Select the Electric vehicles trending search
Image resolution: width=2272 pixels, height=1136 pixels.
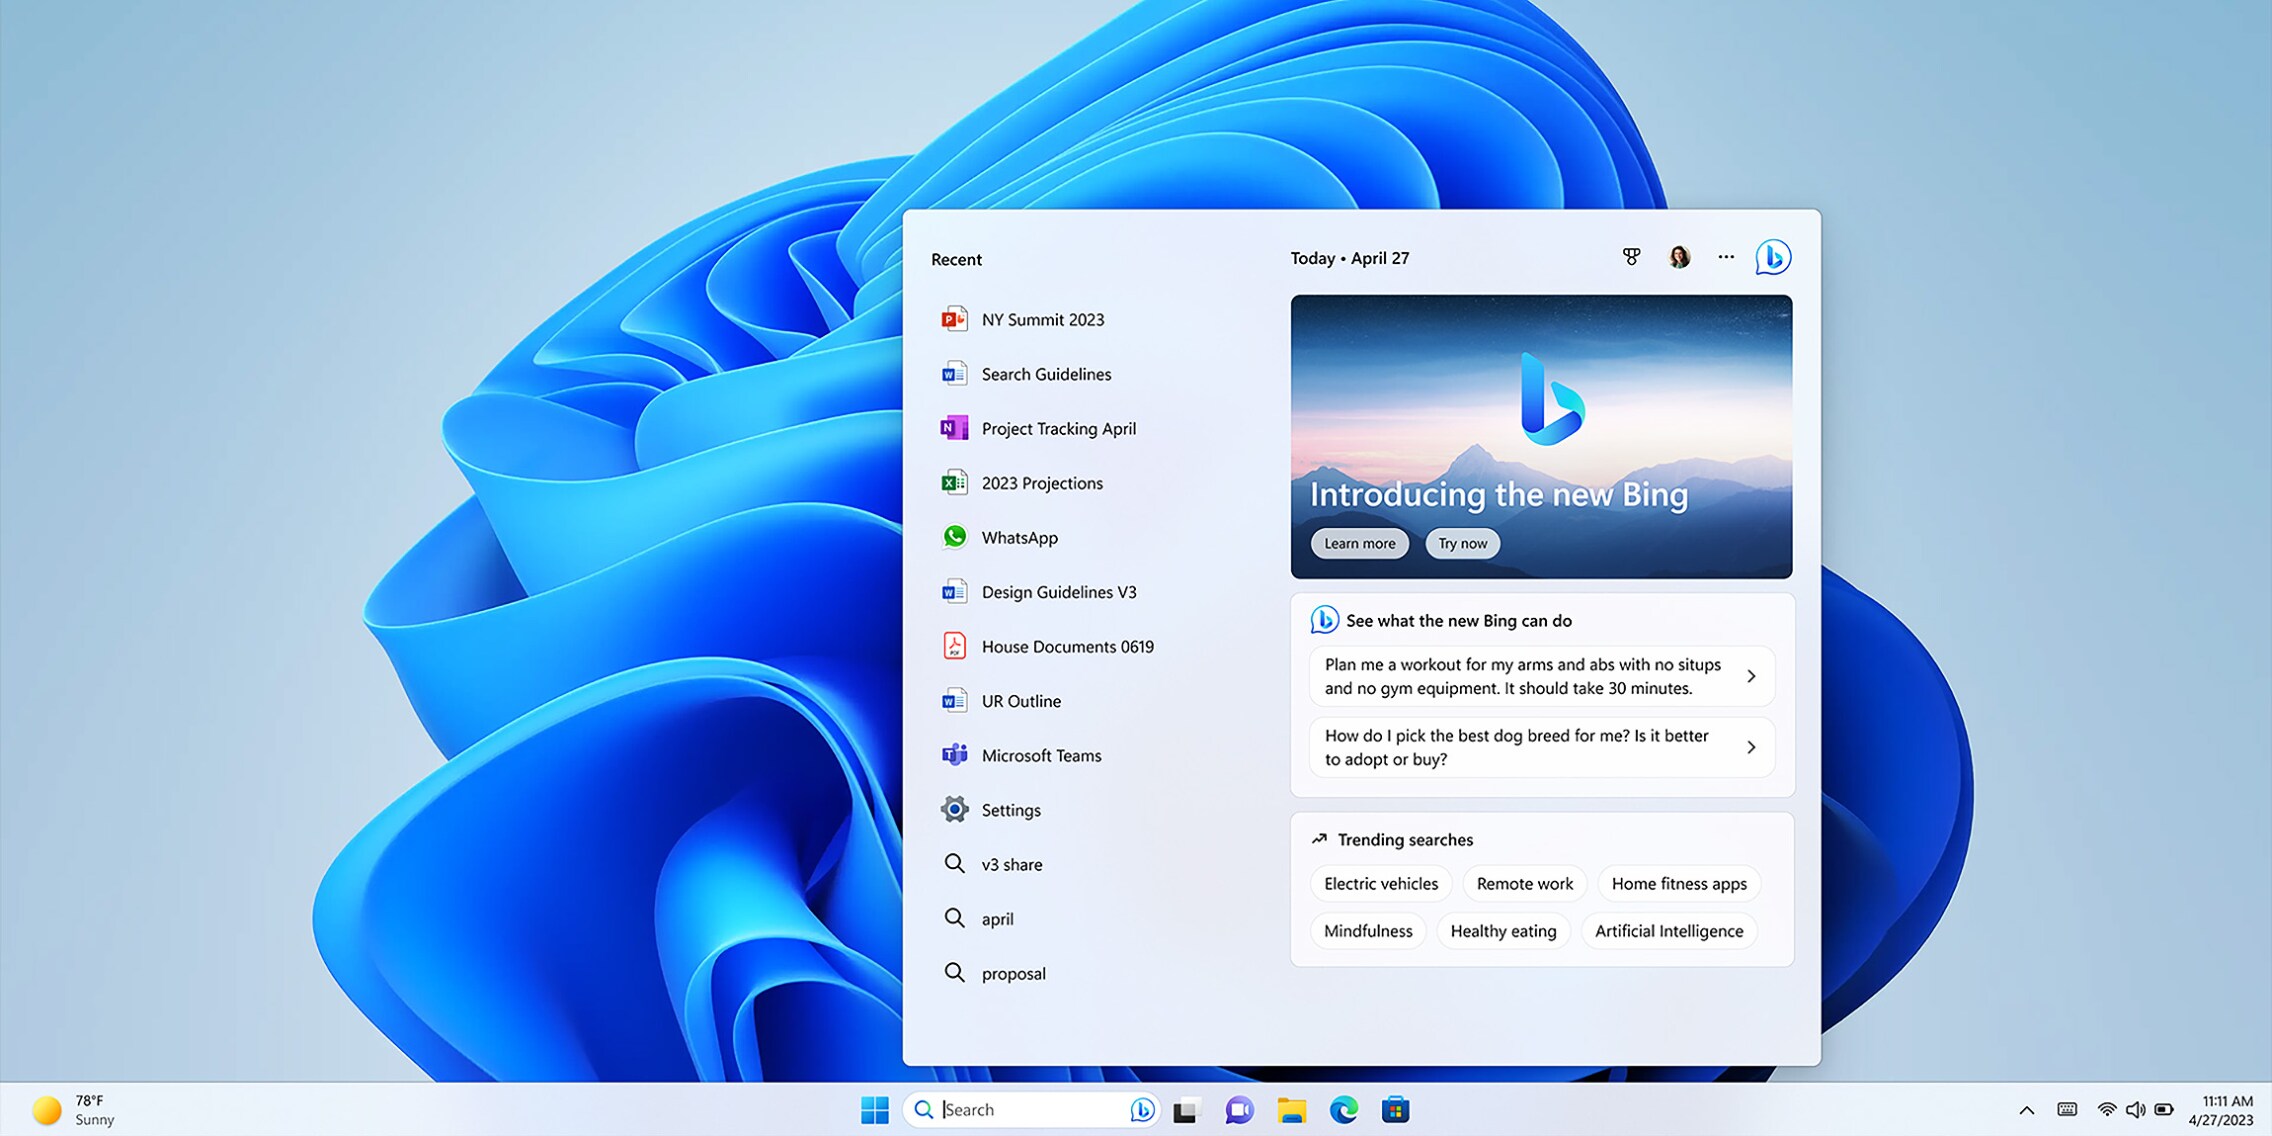point(1380,883)
